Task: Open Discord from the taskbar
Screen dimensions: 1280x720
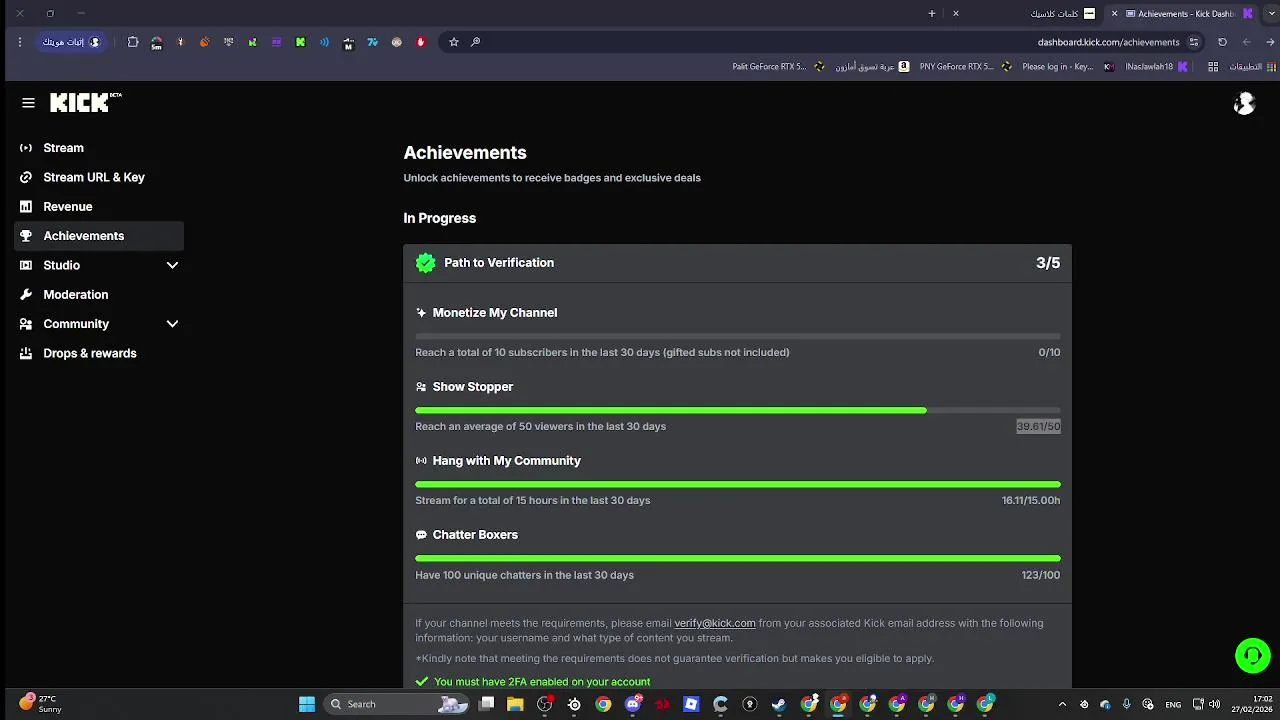Action: click(x=634, y=704)
